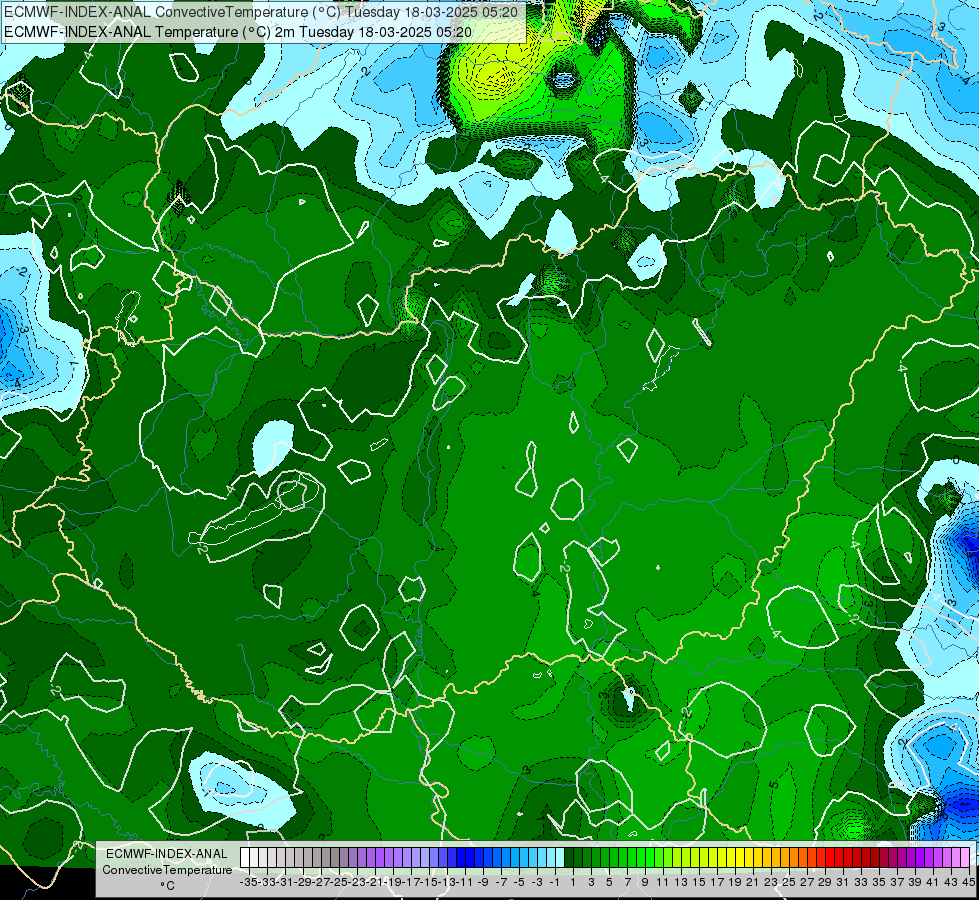This screenshot has width=979, height=900.
Task: Click the legend value -35
Action: [249, 883]
